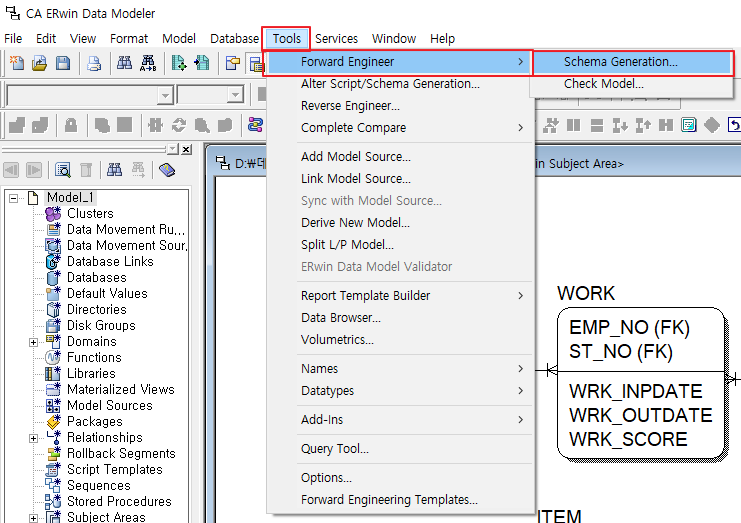Click the Find binoculars icon in main toolbar

[124, 63]
